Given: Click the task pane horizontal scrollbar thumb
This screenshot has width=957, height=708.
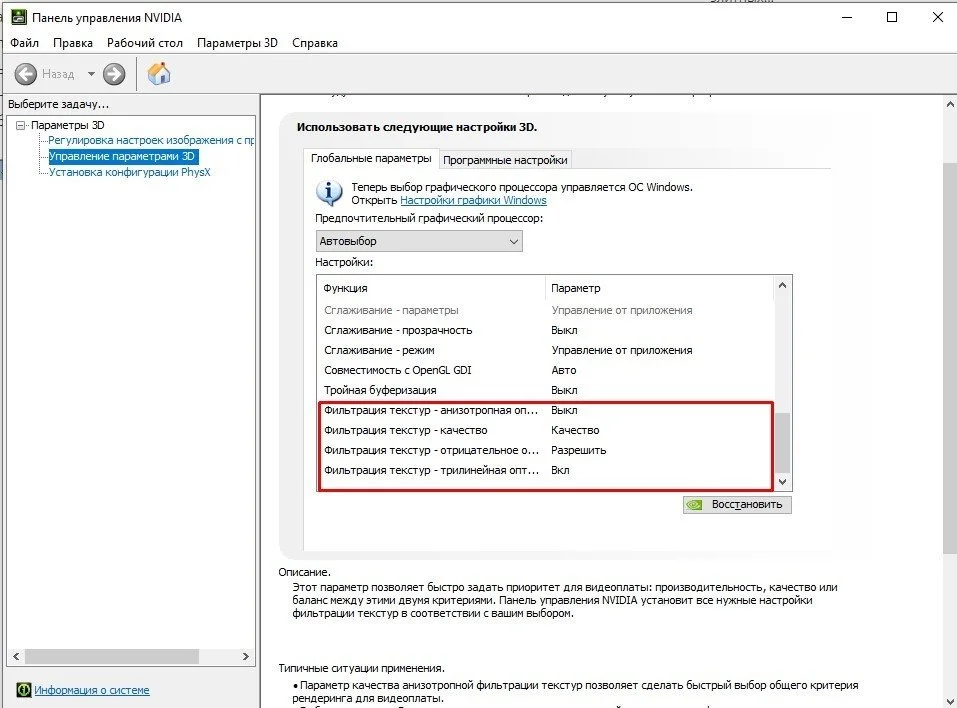Looking at the screenshot, I should pyautogui.click(x=112, y=657).
